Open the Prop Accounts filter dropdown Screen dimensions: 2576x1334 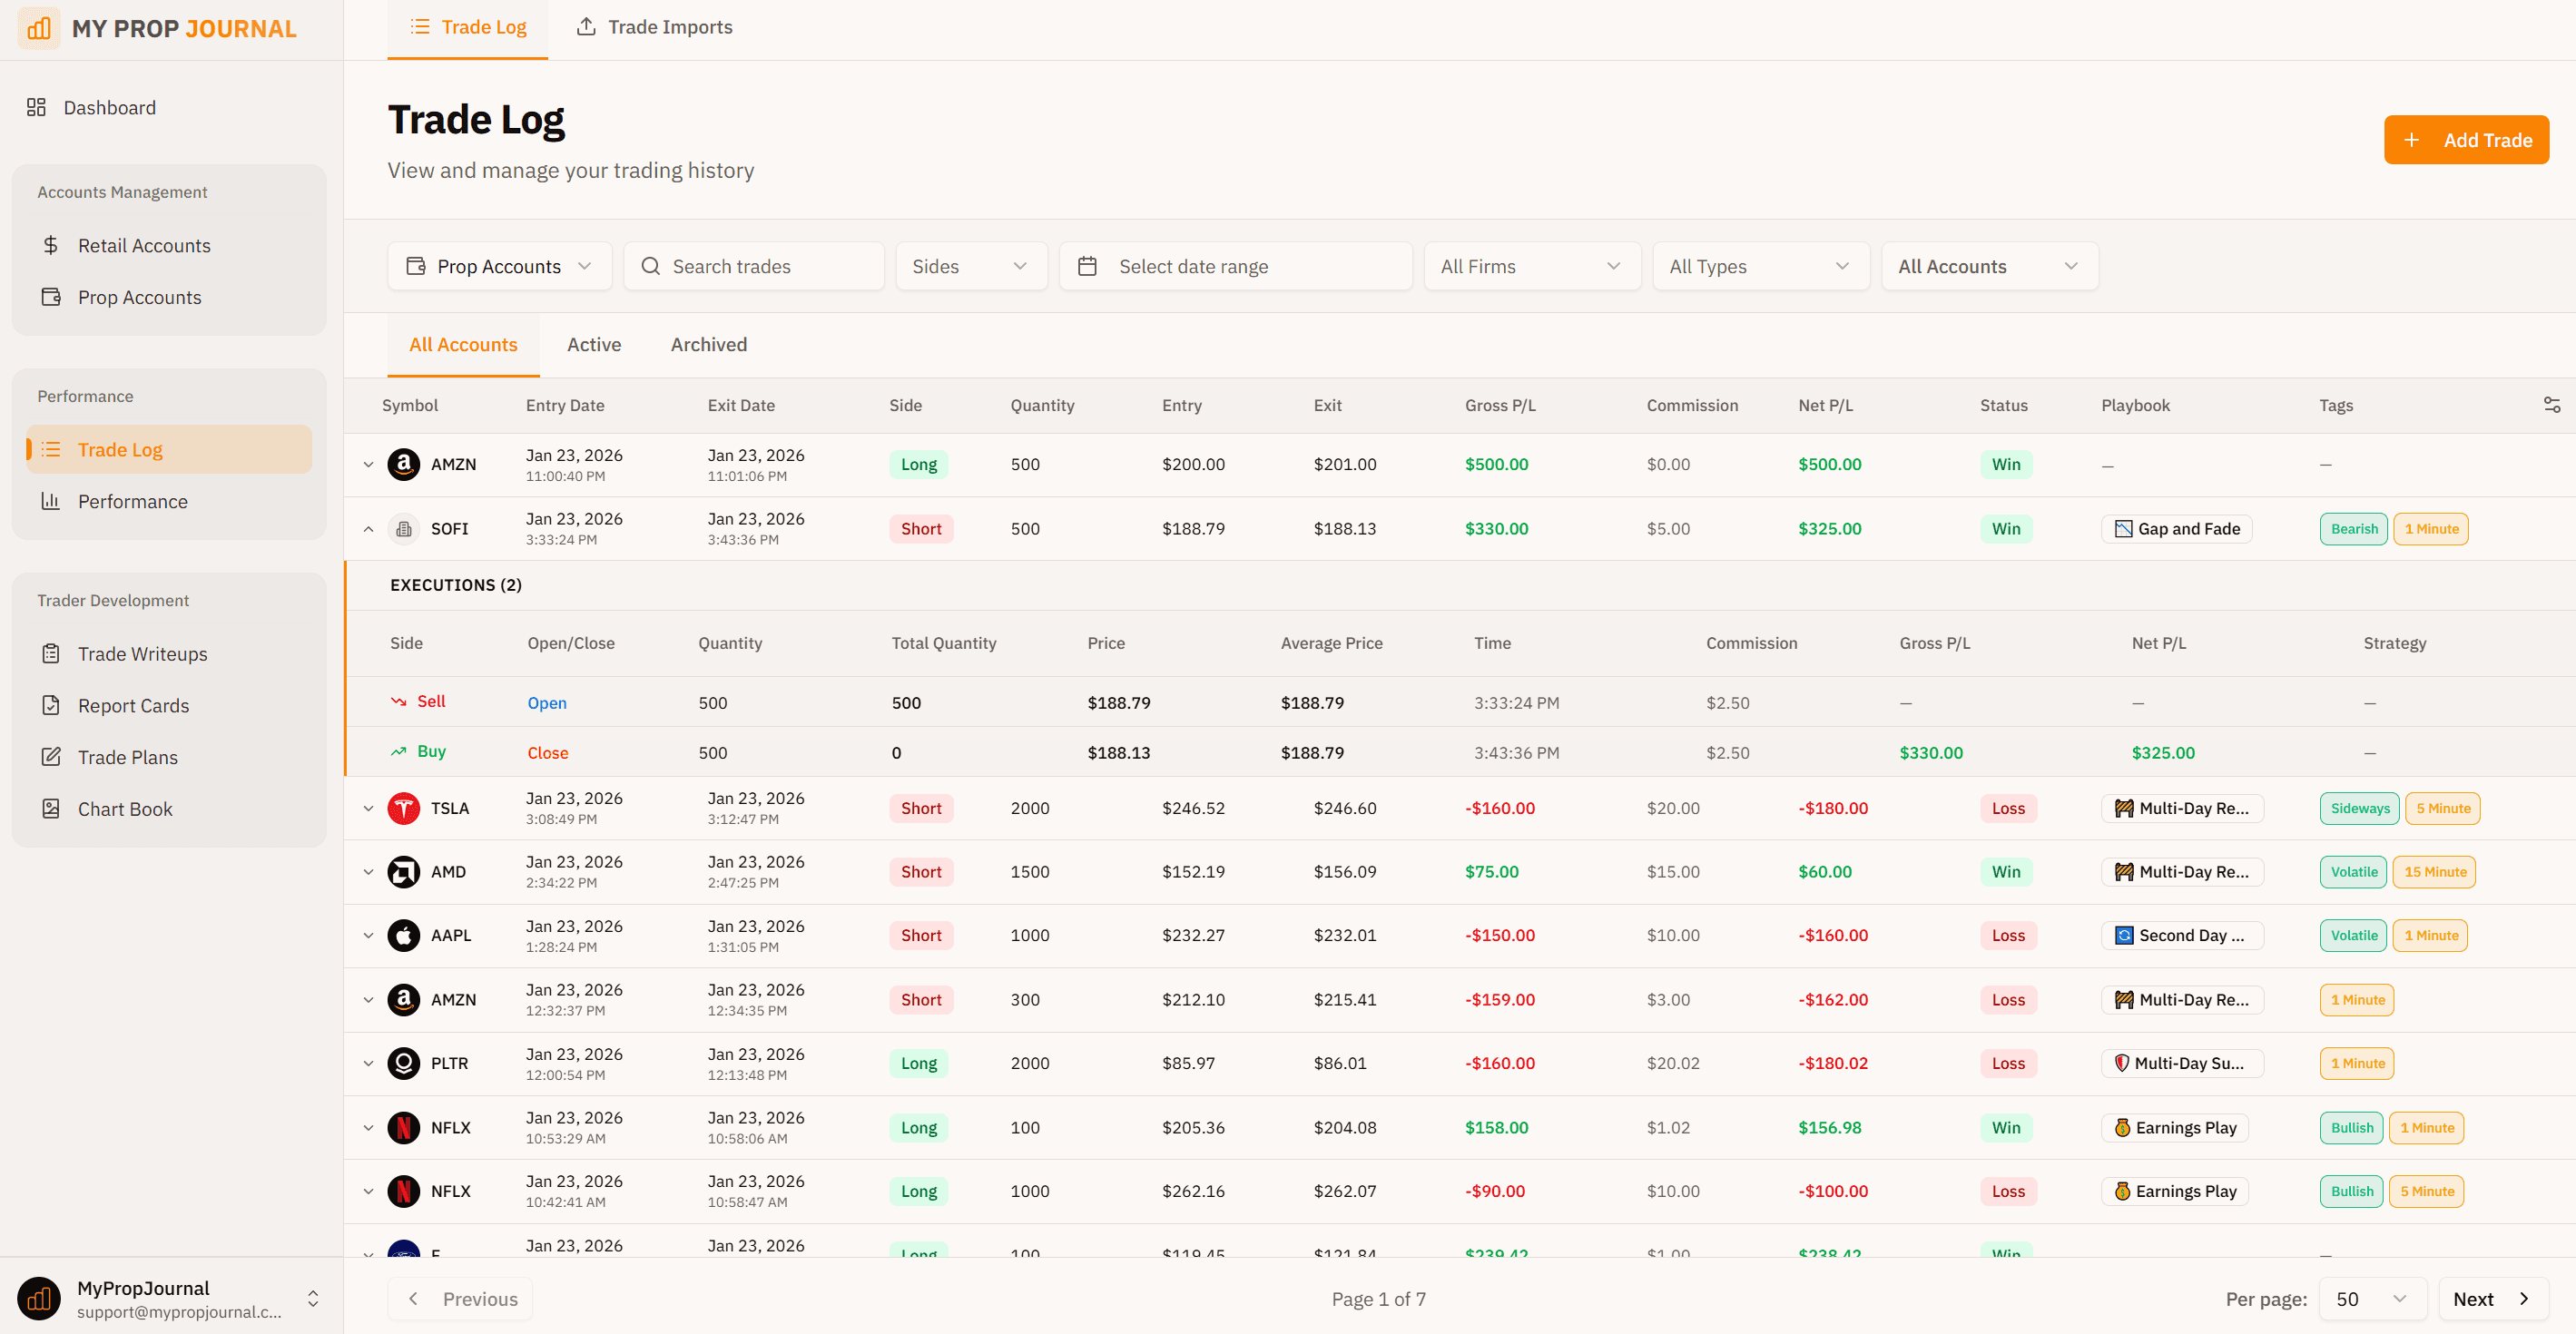coord(500,266)
